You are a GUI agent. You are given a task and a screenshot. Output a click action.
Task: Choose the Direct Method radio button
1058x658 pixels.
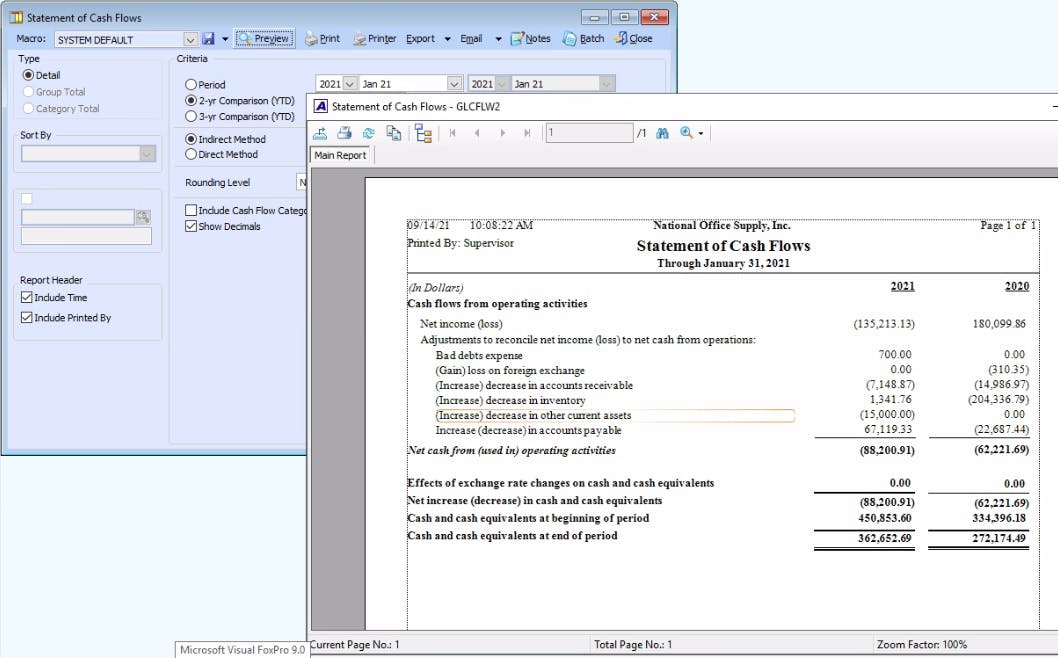coord(191,155)
